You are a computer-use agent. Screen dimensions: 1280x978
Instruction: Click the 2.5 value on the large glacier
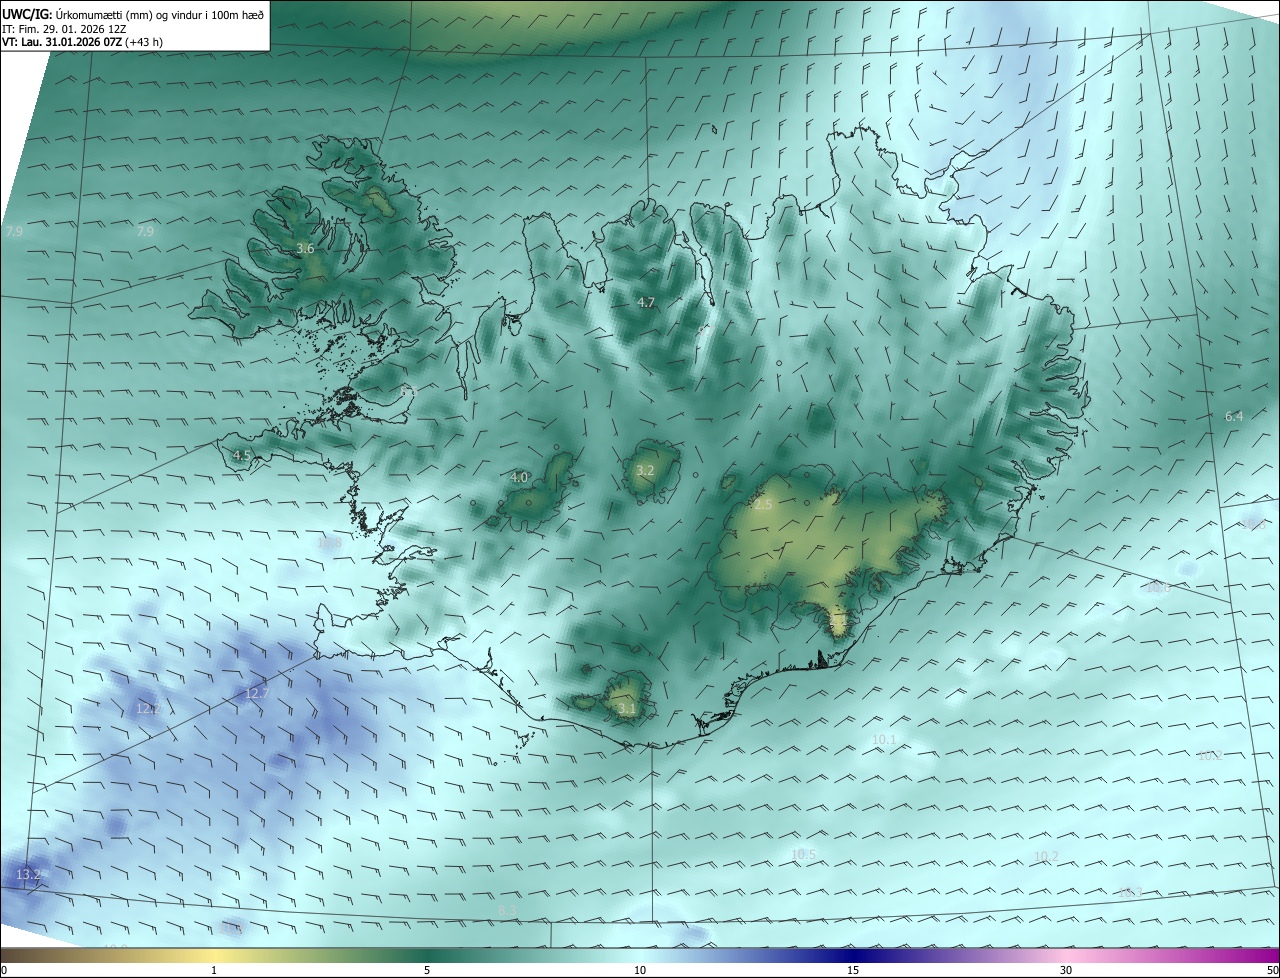point(763,505)
